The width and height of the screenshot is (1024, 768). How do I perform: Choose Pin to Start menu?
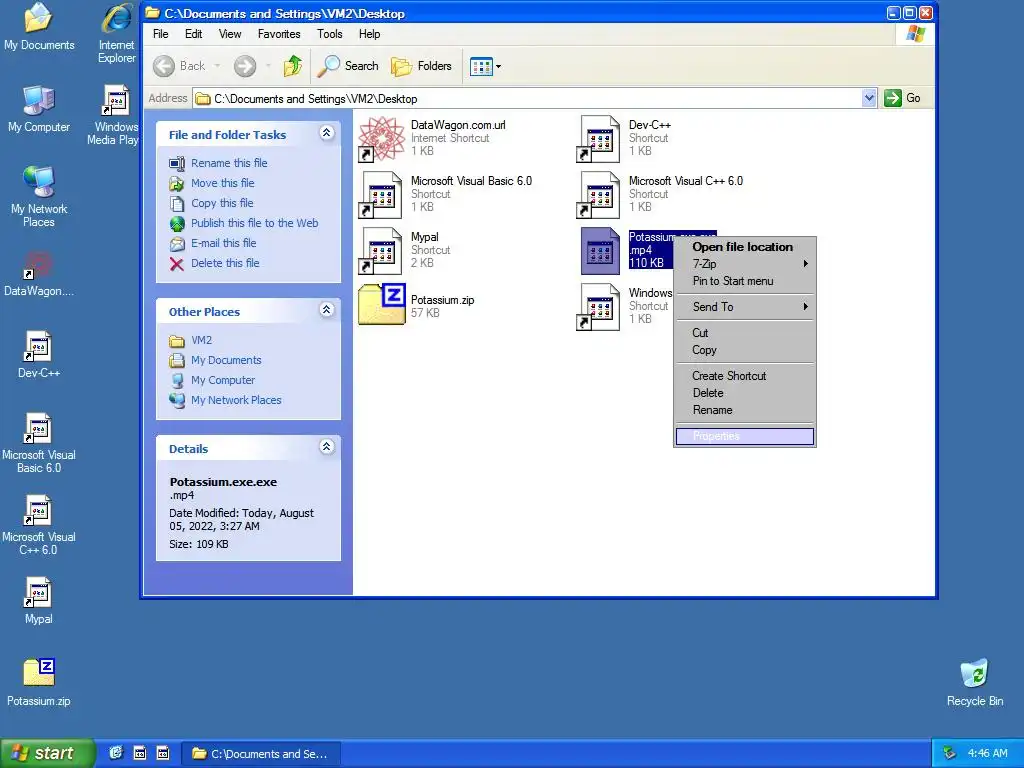tap(744, 281)
